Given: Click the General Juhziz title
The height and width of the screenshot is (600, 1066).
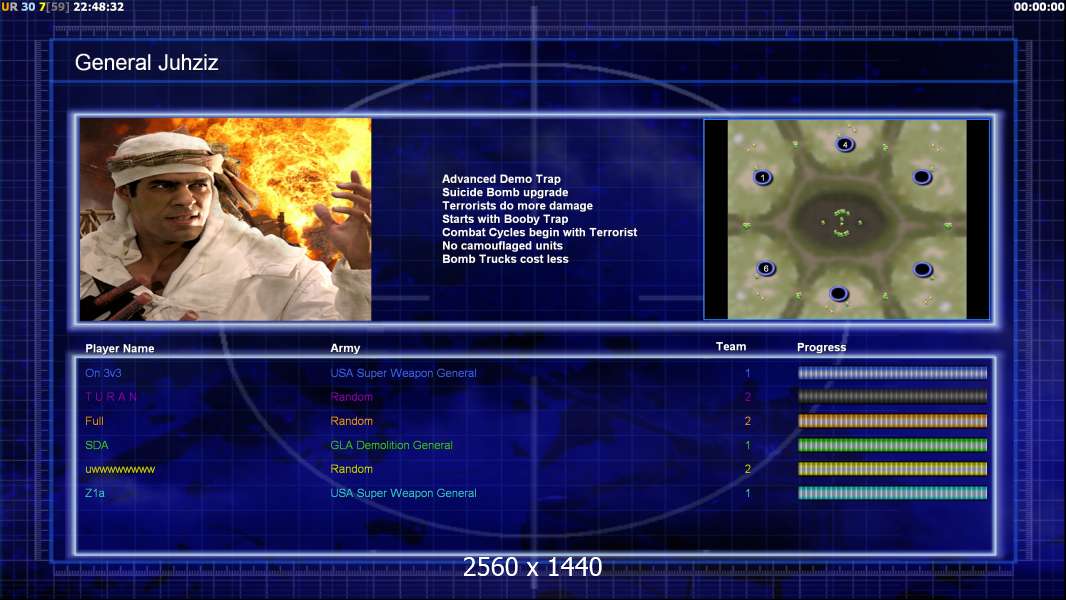Looking at the screenshot, I should click(x=146, y=63).
